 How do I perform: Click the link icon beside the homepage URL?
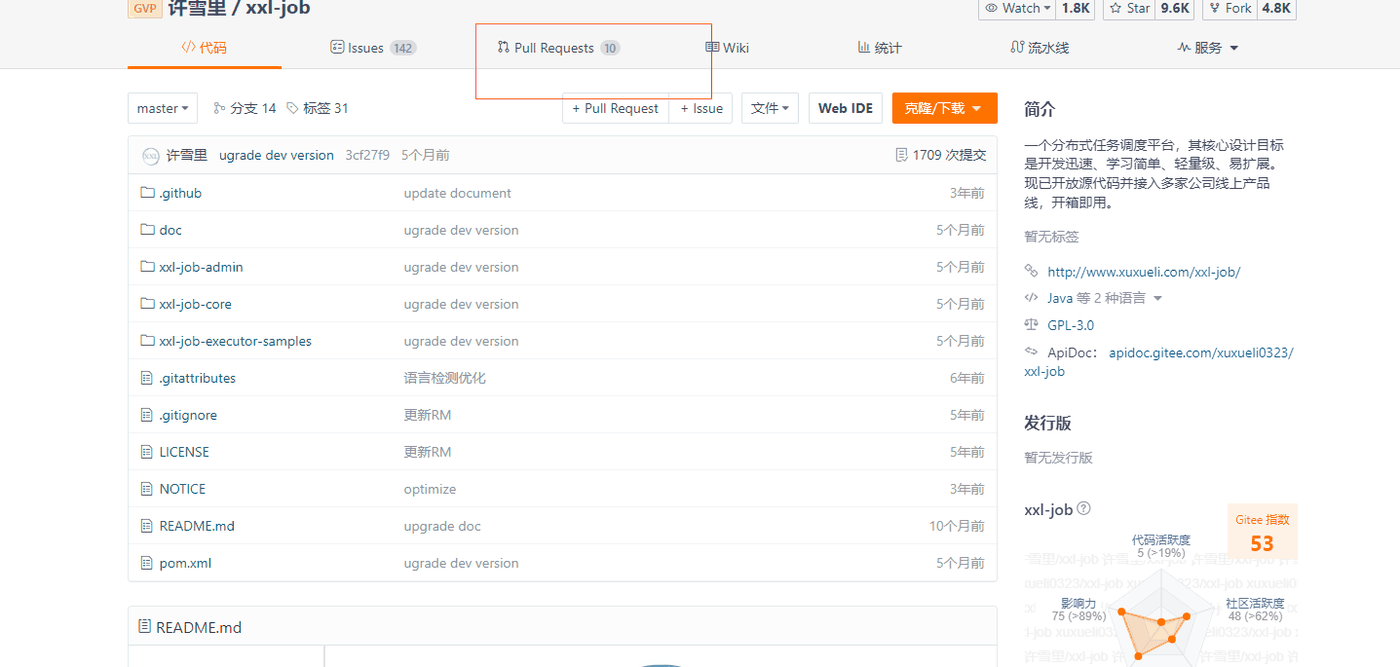pos(1031,271)
